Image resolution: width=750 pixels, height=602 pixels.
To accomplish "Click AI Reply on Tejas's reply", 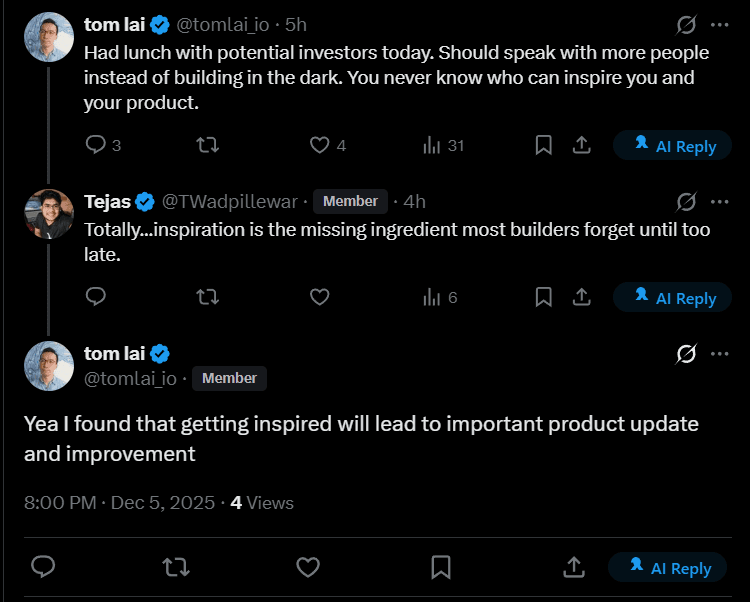I will point(673,298).
